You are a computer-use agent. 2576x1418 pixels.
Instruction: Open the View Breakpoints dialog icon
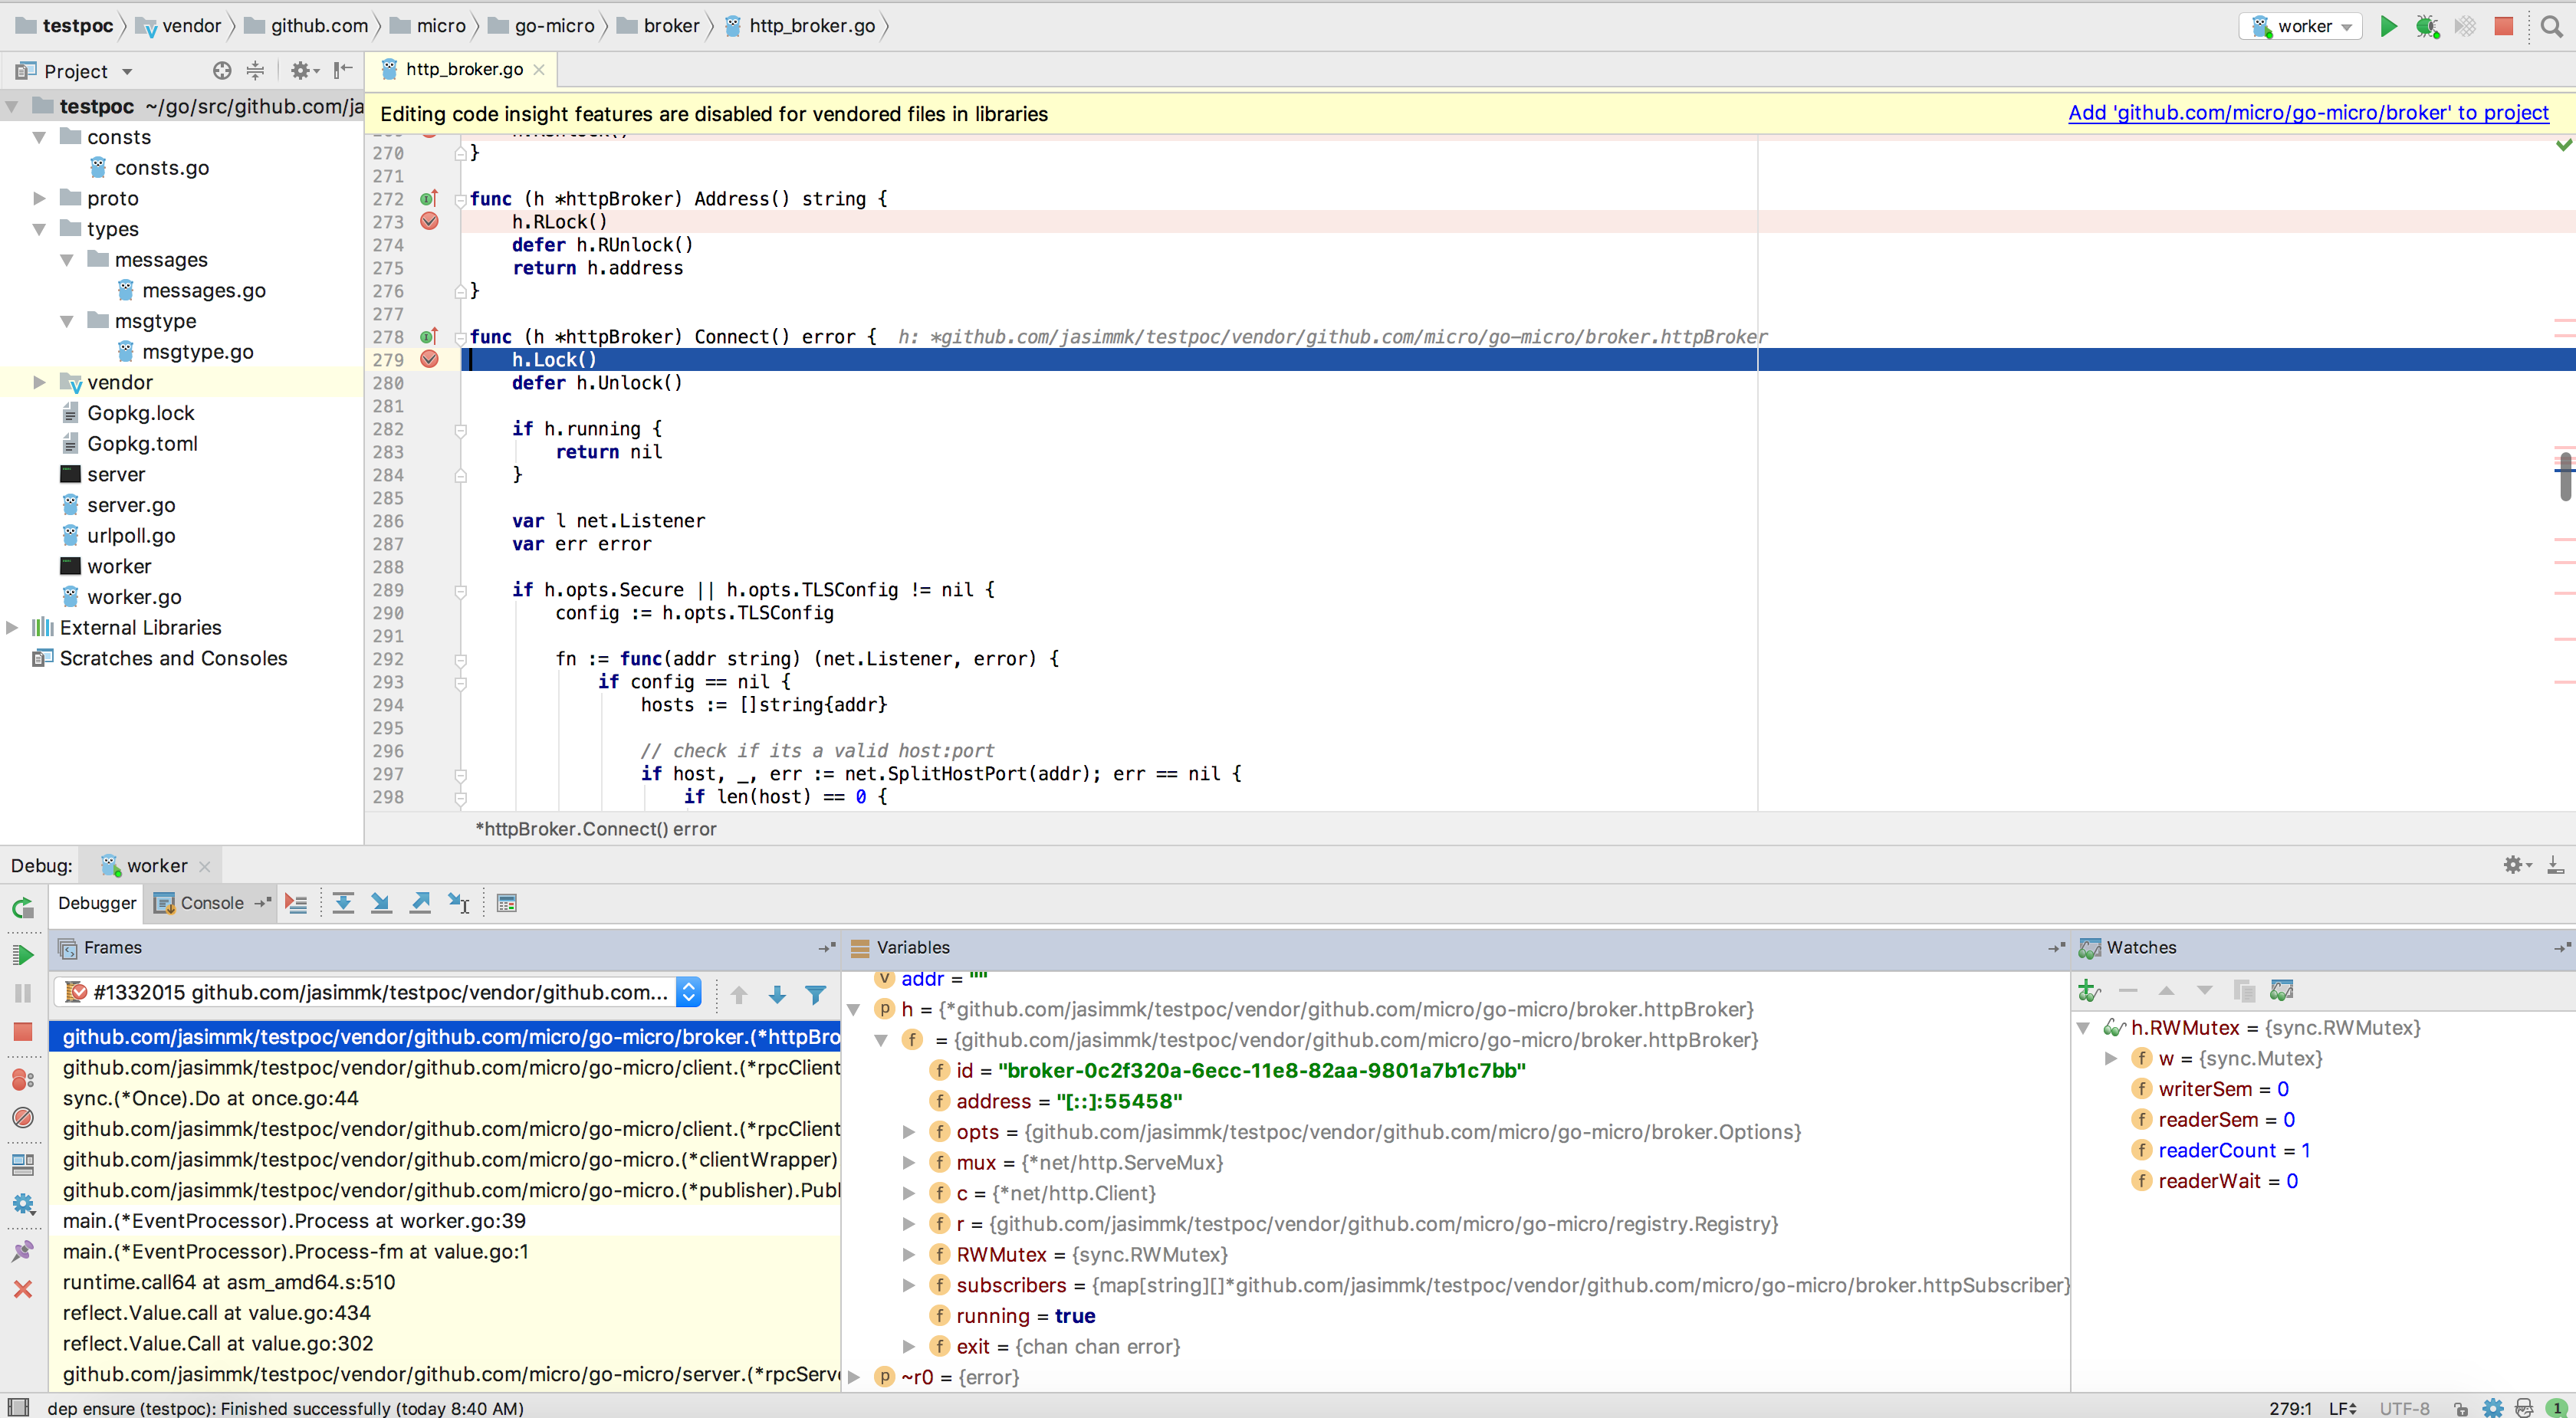(22, 1079)
